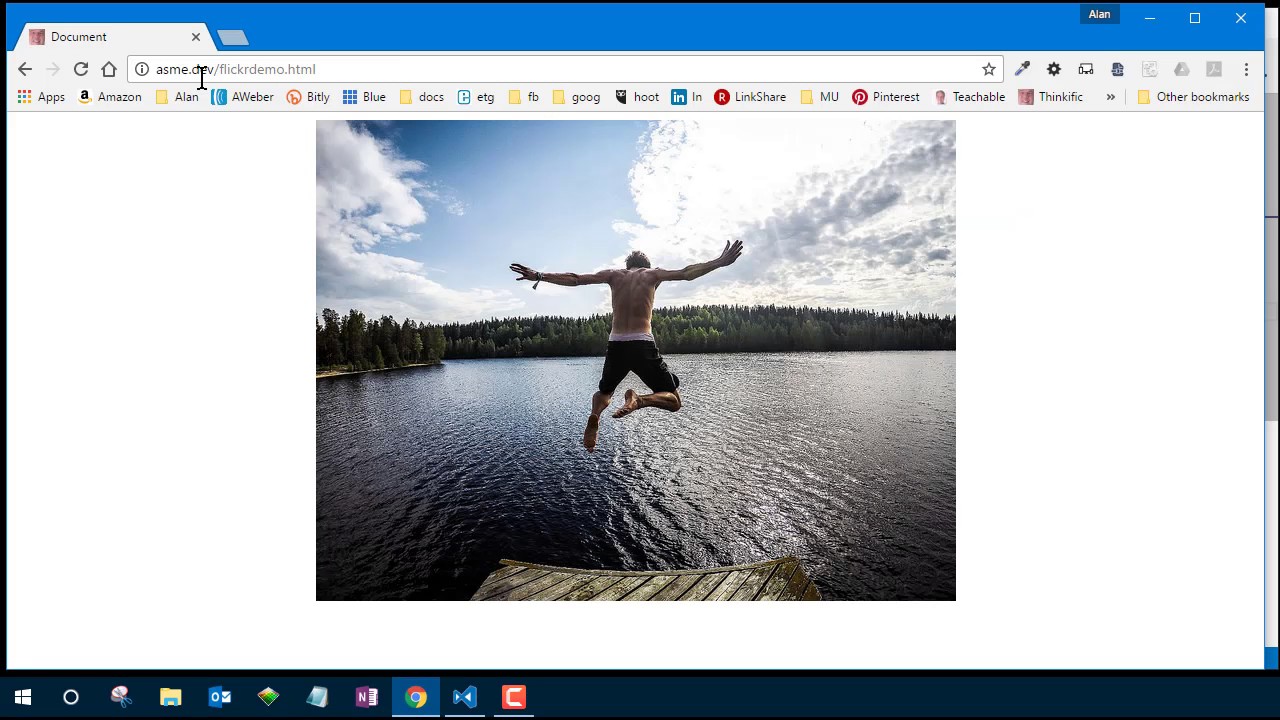
Task: Open the LinkShare bookmark
Action: (750, 97)
